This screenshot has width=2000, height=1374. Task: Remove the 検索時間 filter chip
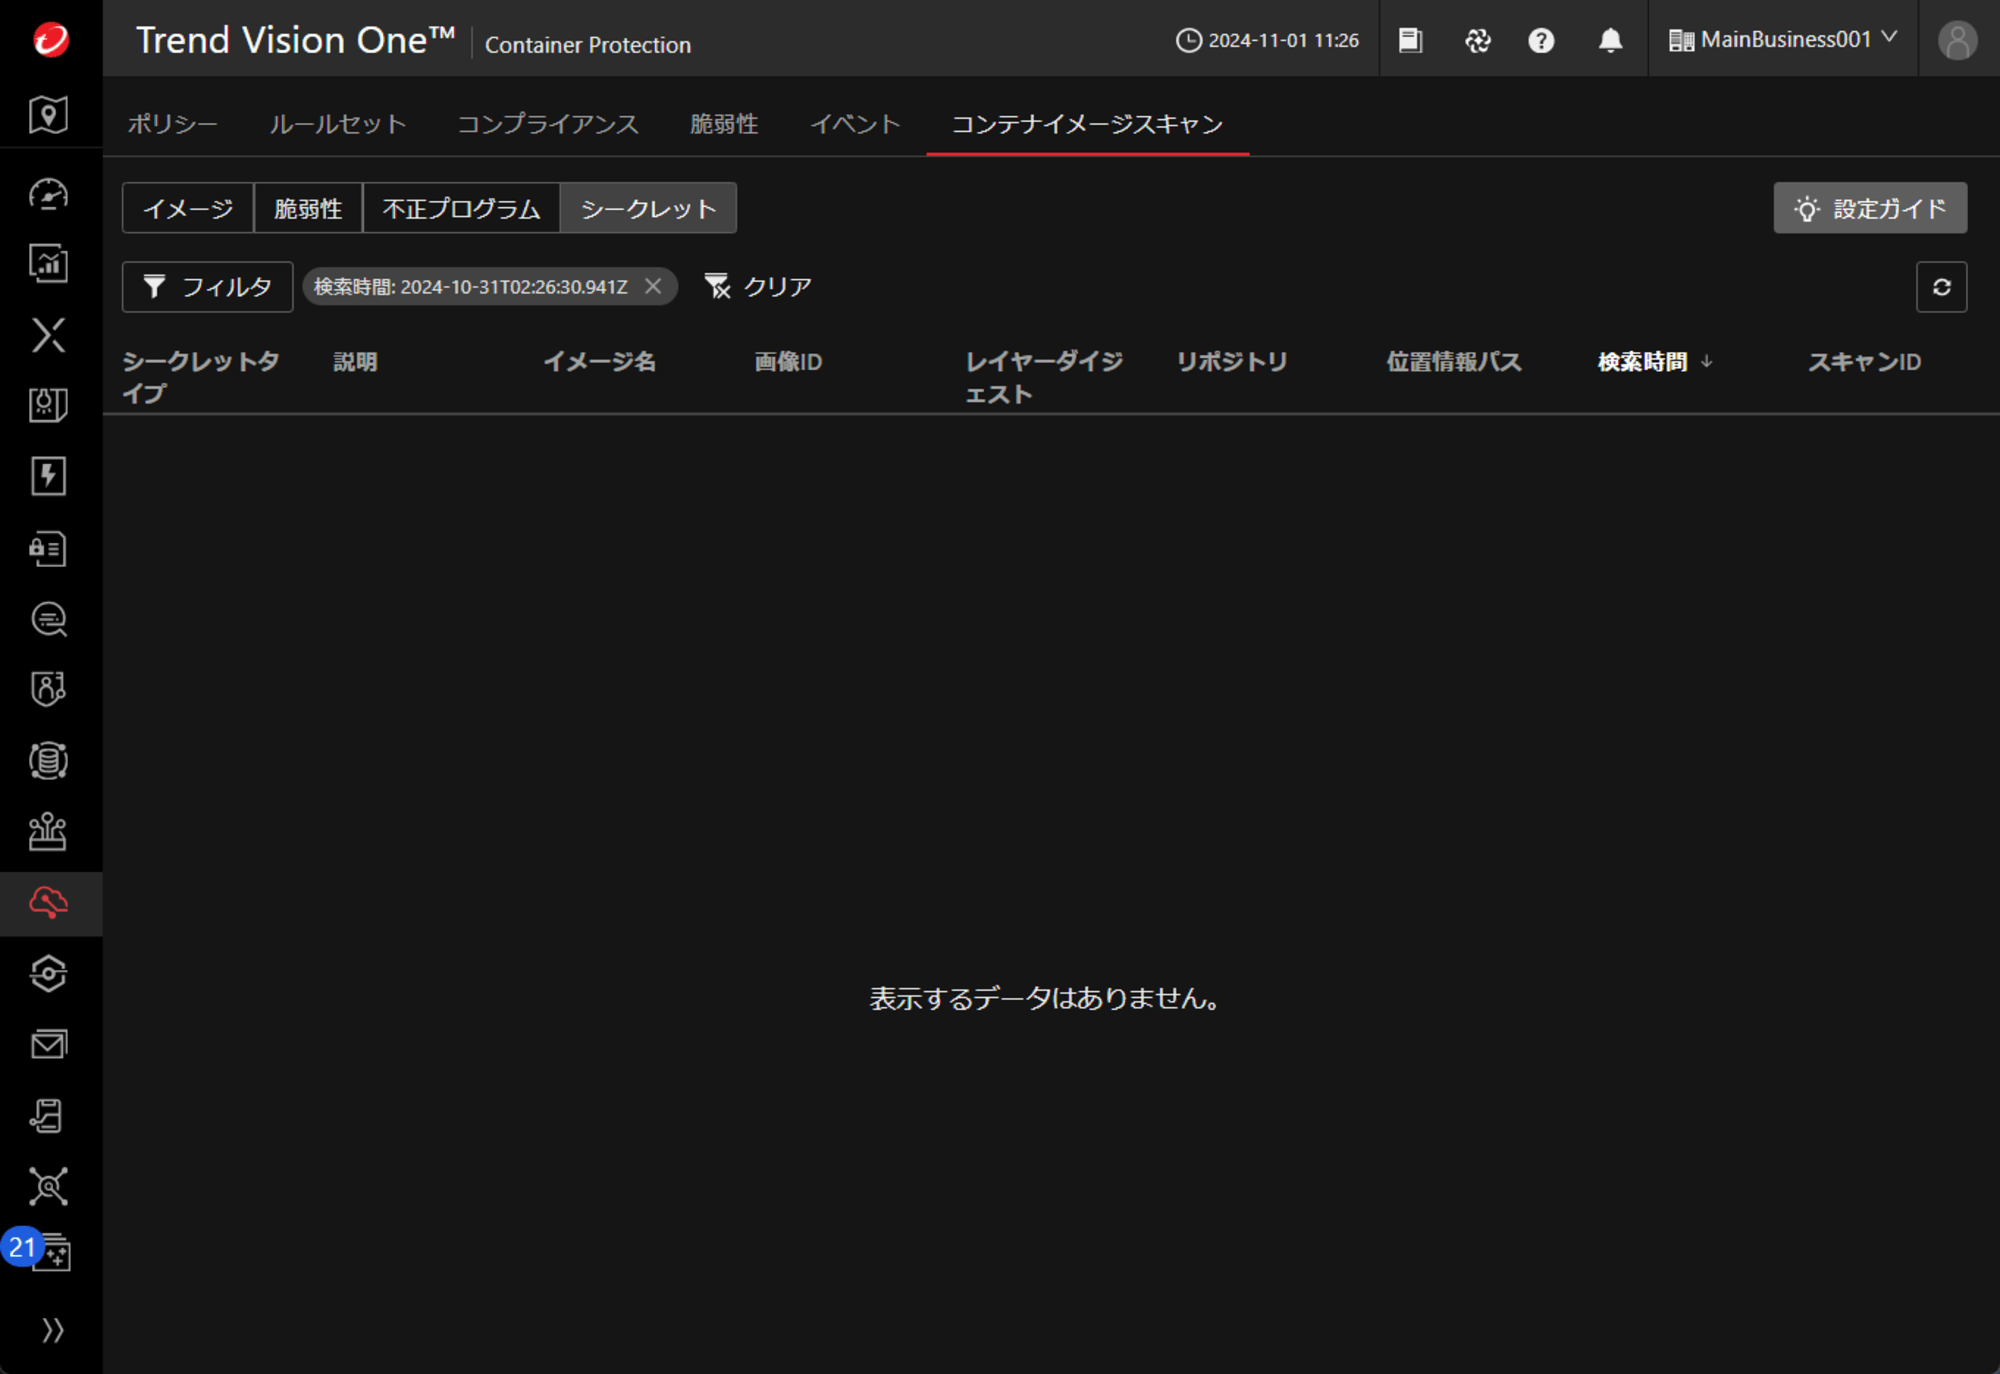tap(653, 287)
